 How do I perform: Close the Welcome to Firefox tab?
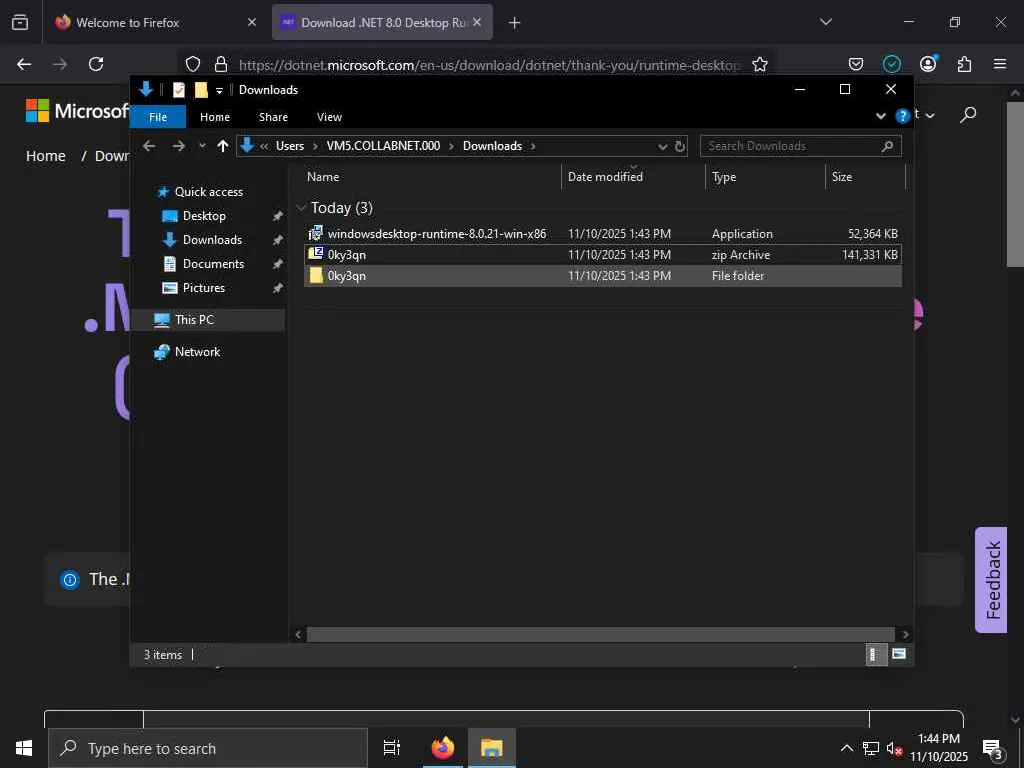pyautogui.click(x=252, y=22)
